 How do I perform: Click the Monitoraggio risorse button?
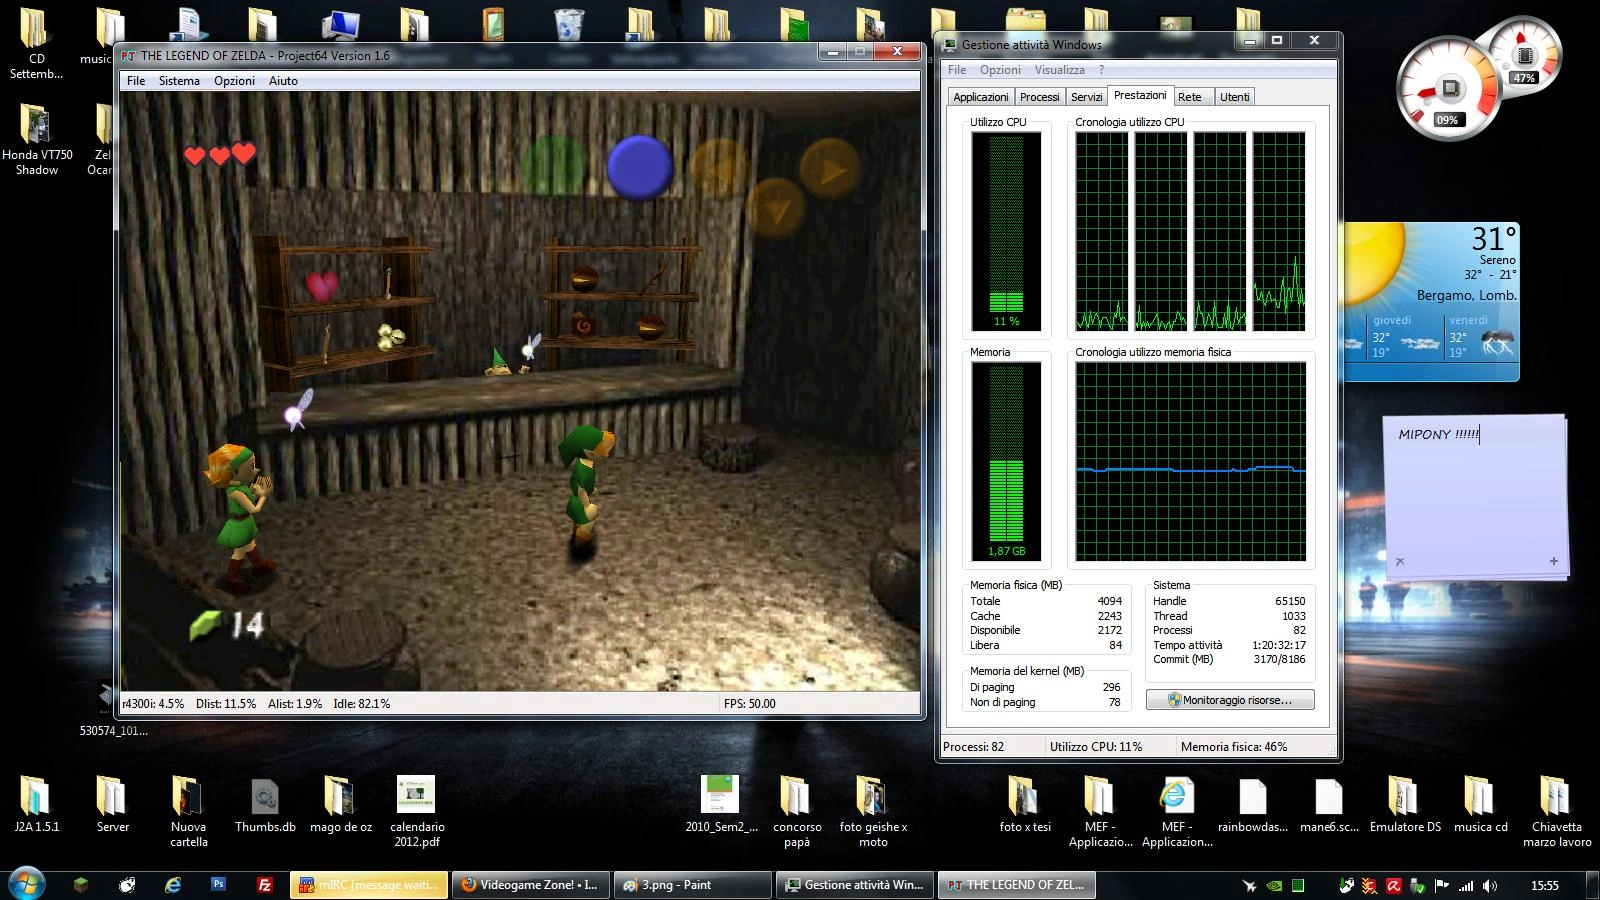pyautogui.click(x=1230, y=700)
